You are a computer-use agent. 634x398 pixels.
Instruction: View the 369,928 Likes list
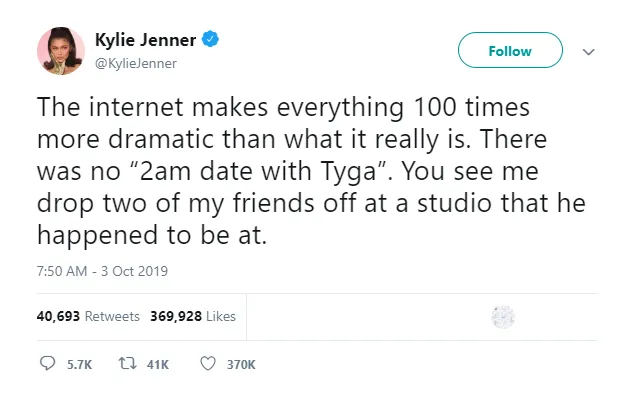click(193, 316)
